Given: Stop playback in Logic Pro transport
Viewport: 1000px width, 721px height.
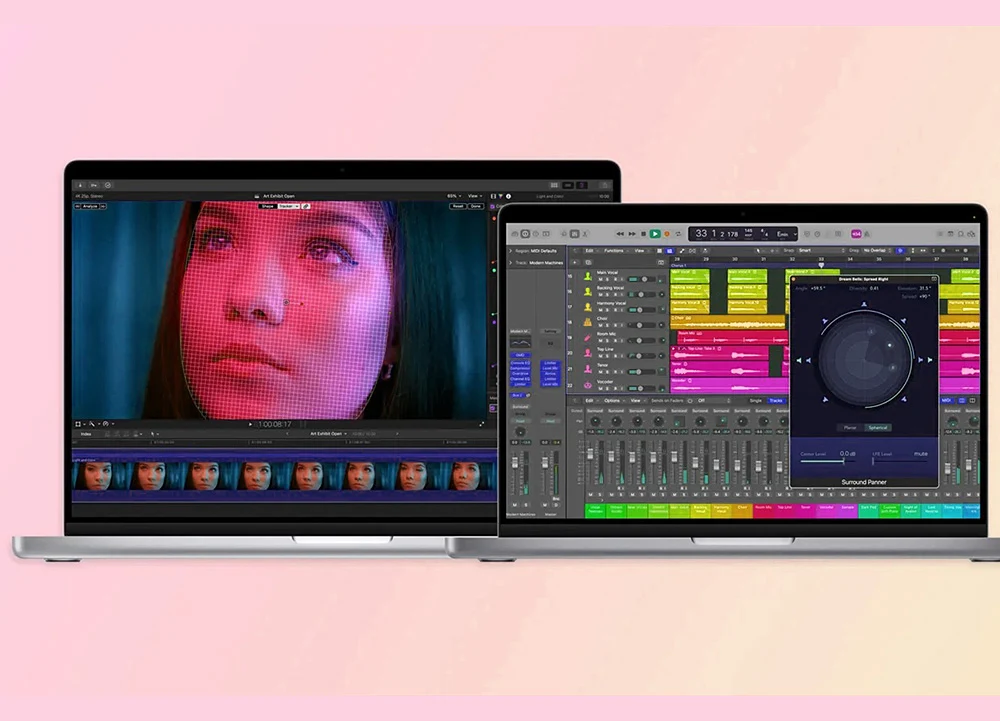Looking at the screenshot, I should pyautogui.click(x=643, y=234).
